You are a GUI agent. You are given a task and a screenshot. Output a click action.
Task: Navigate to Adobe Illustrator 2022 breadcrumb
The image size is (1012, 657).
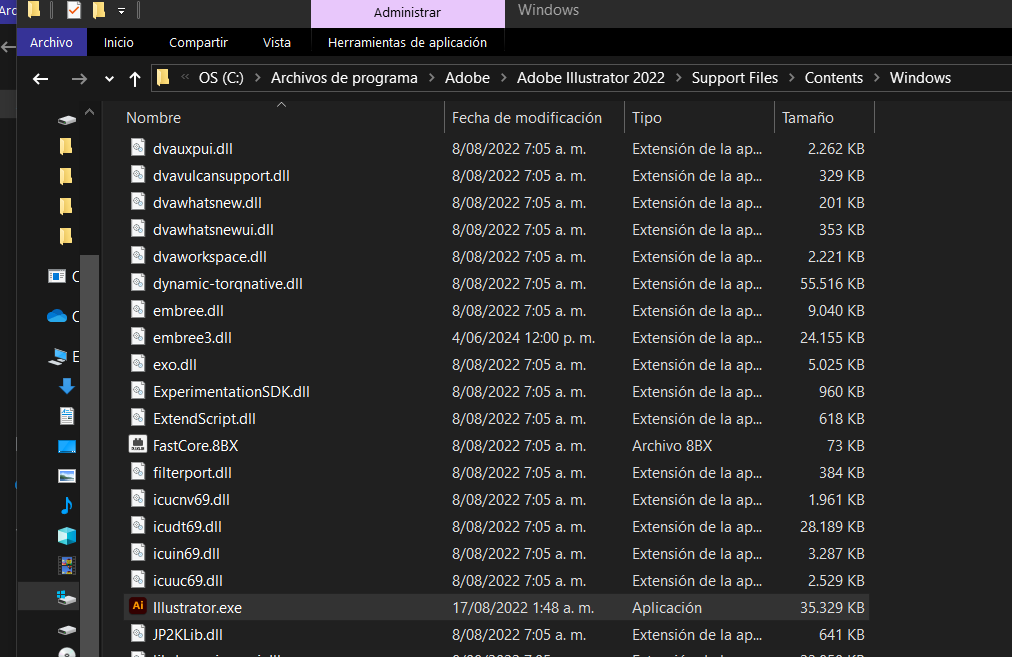click(x=591, y=77)
